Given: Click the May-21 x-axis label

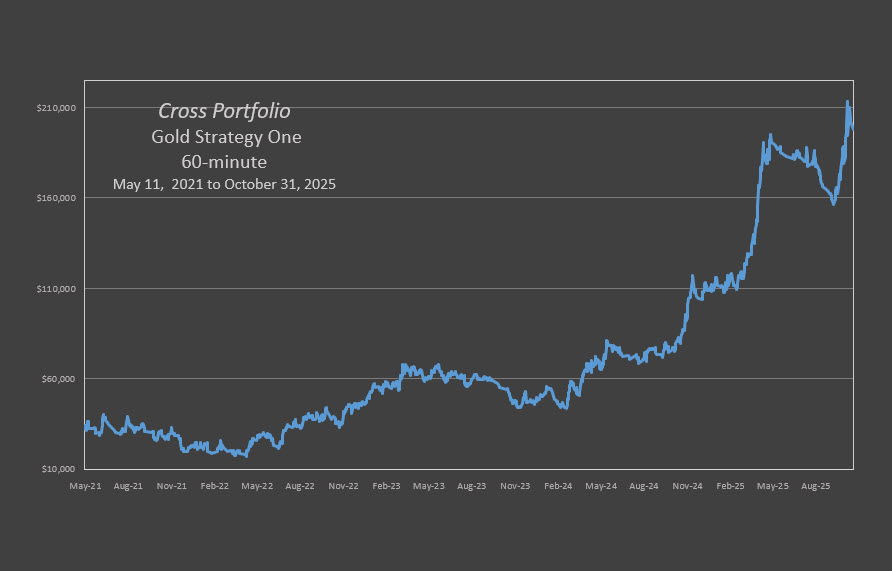Looking at the screenshot, I should pos(85,486).
